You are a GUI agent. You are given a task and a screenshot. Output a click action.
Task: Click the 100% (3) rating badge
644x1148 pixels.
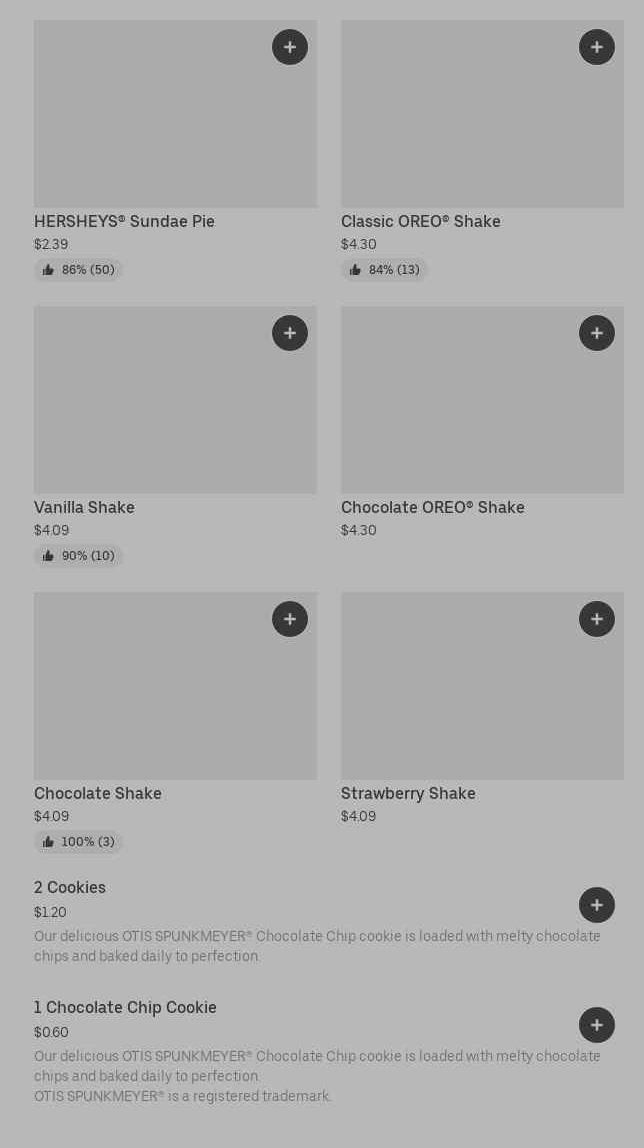click(78, 842)
